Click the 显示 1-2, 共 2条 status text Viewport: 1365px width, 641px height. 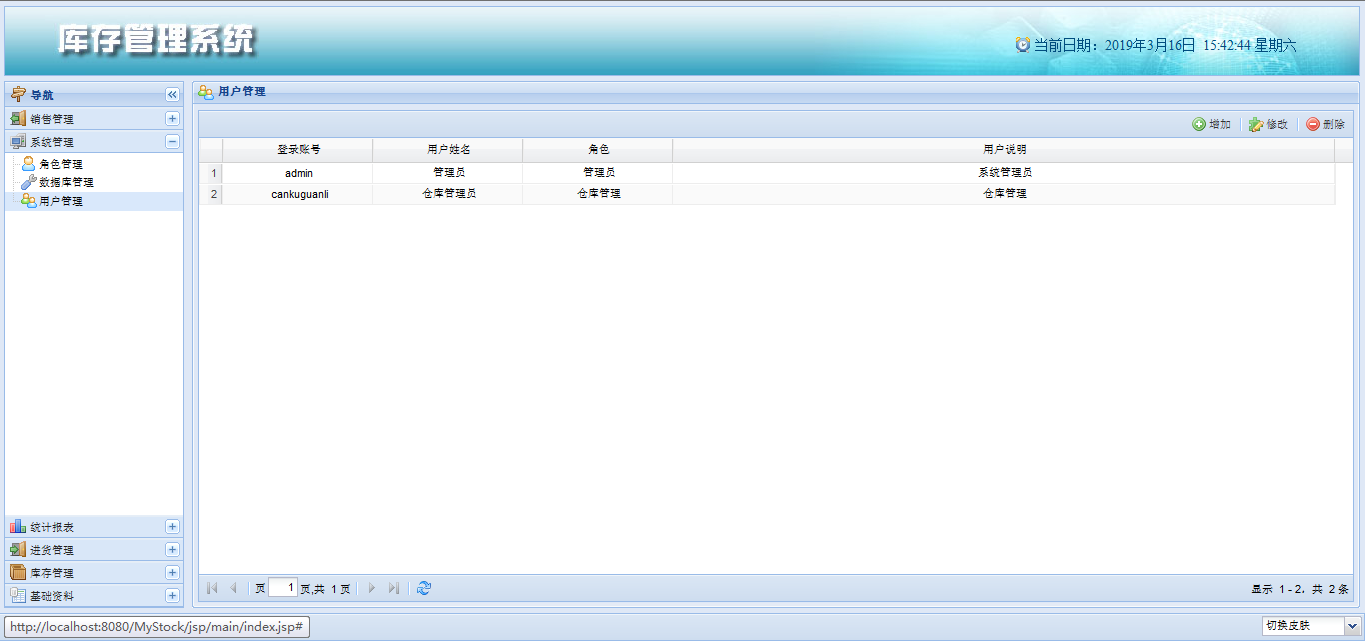(1299, 589)
